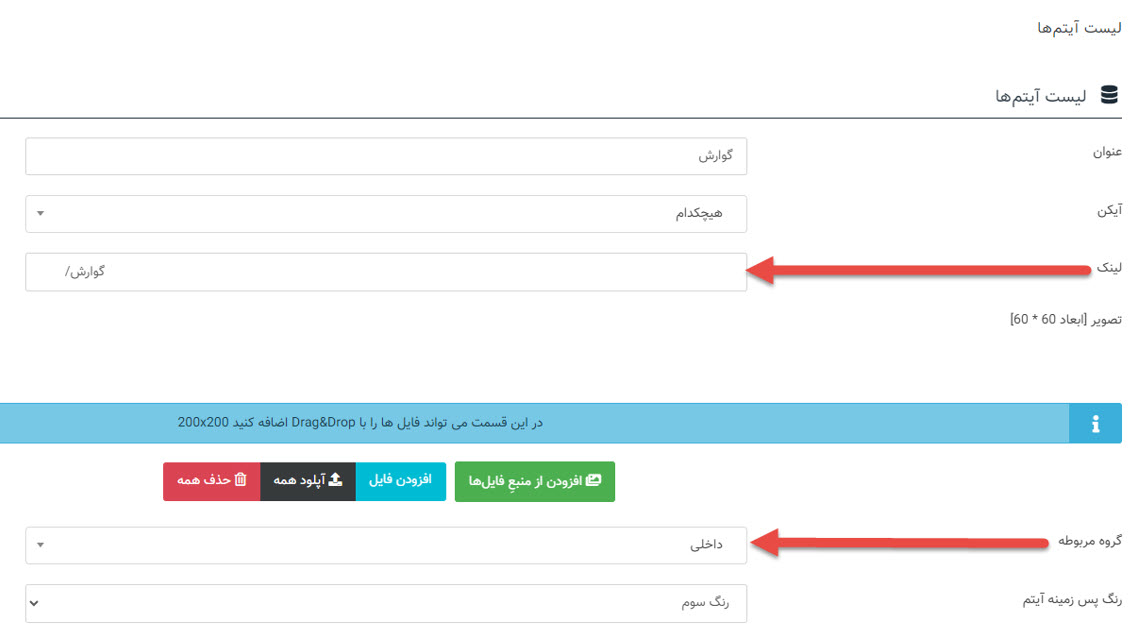The height and width of the screenshot is (625, 1147).
Task: Click the light blue افزودن فایل button
Action: pos(400,480)
